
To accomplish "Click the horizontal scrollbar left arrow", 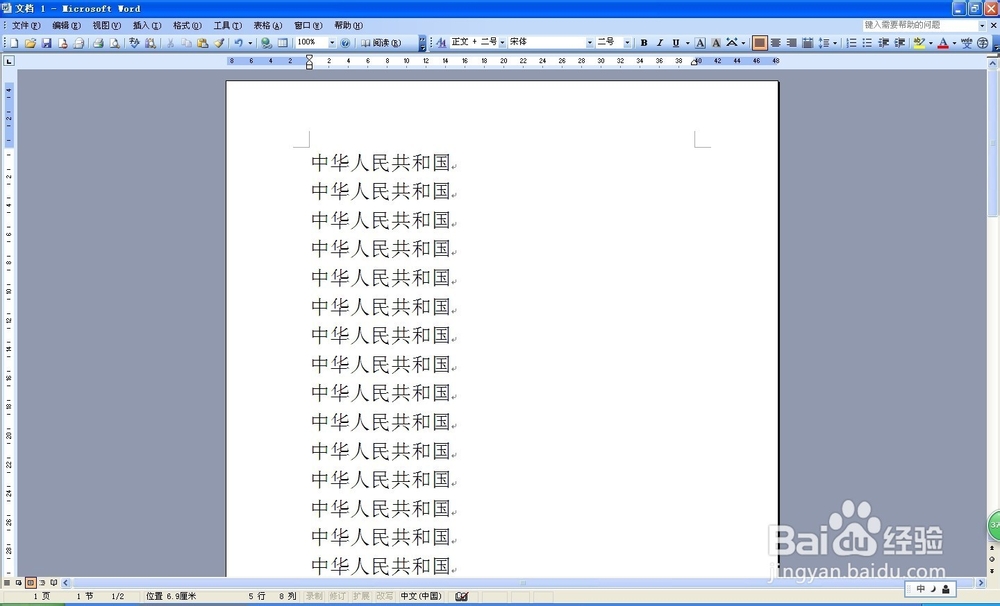I will [x=66, y=582].
